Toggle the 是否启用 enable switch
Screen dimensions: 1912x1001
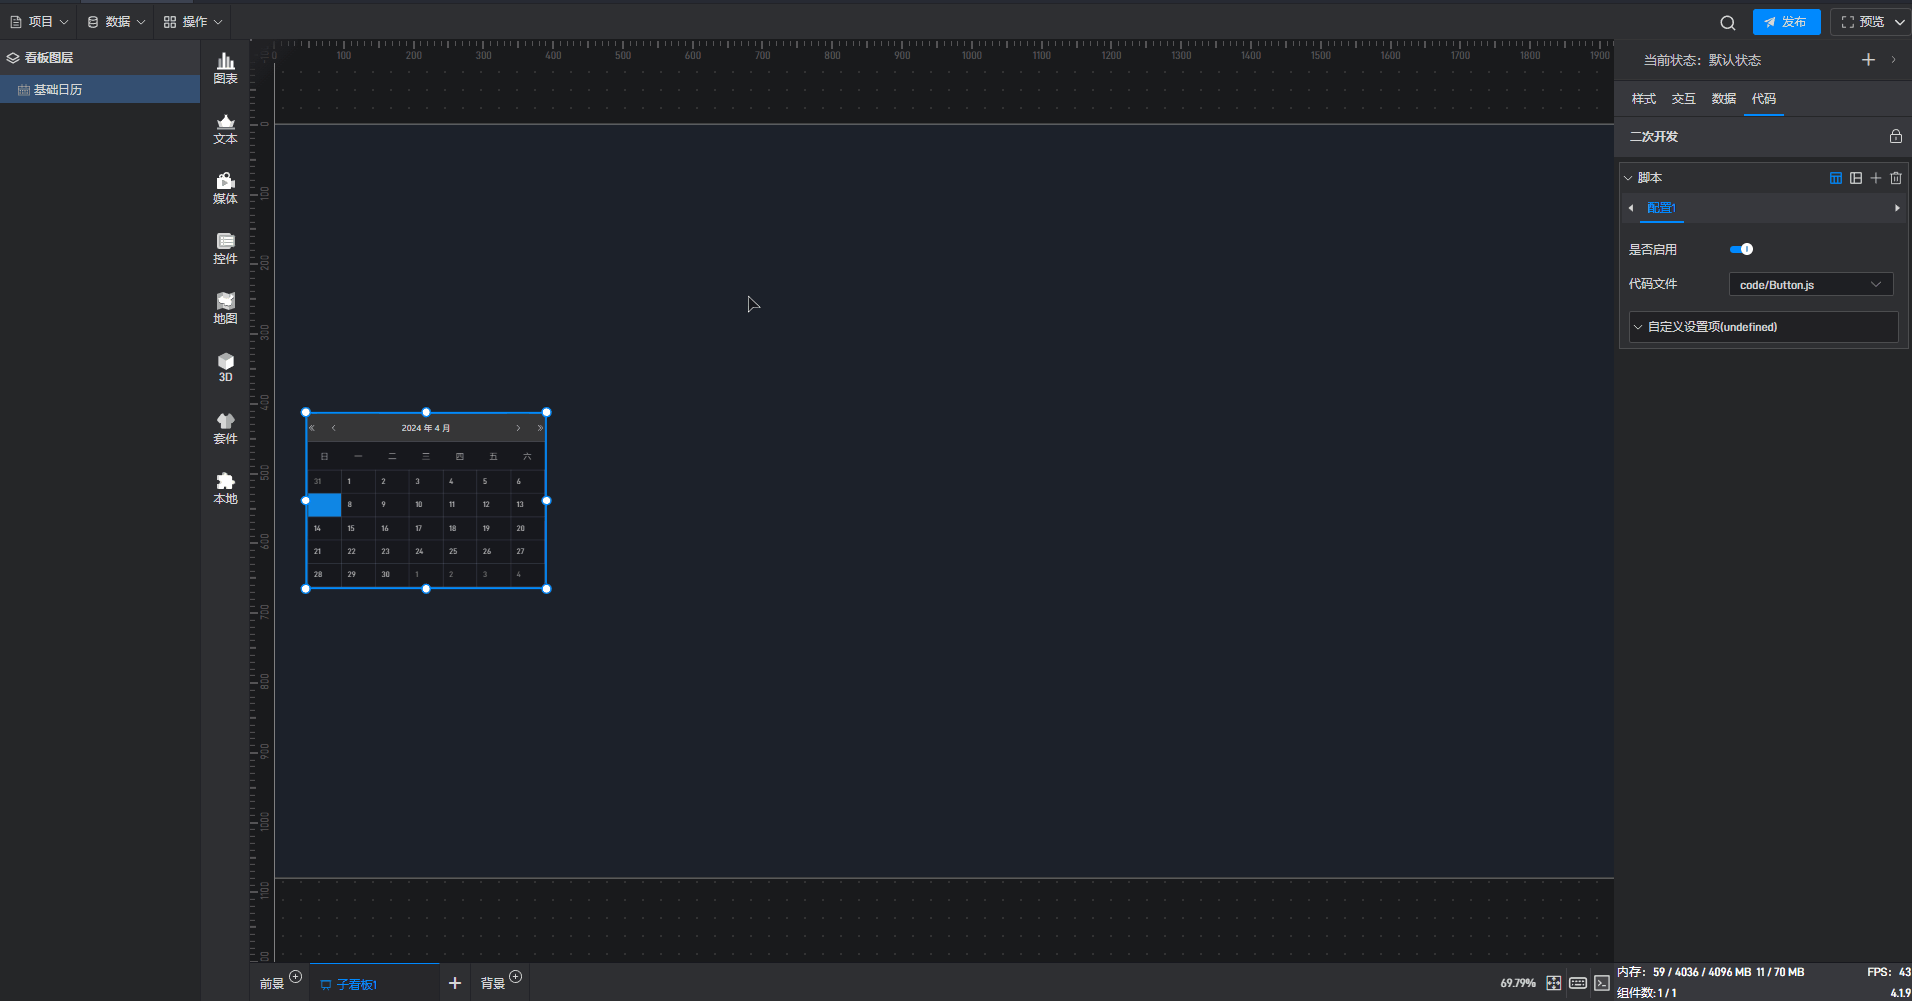coord(1741,249)
